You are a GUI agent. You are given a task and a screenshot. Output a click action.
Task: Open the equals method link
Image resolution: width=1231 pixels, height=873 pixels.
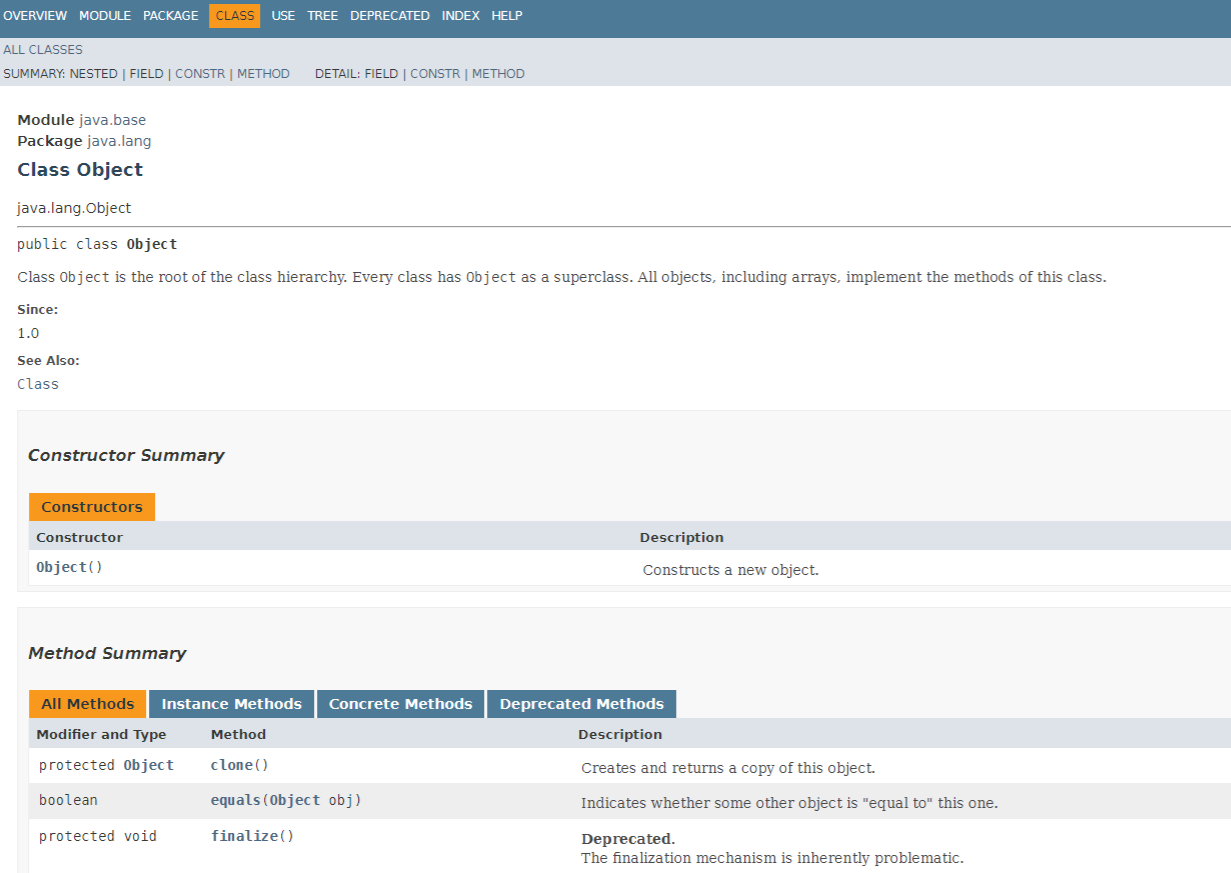235,800
